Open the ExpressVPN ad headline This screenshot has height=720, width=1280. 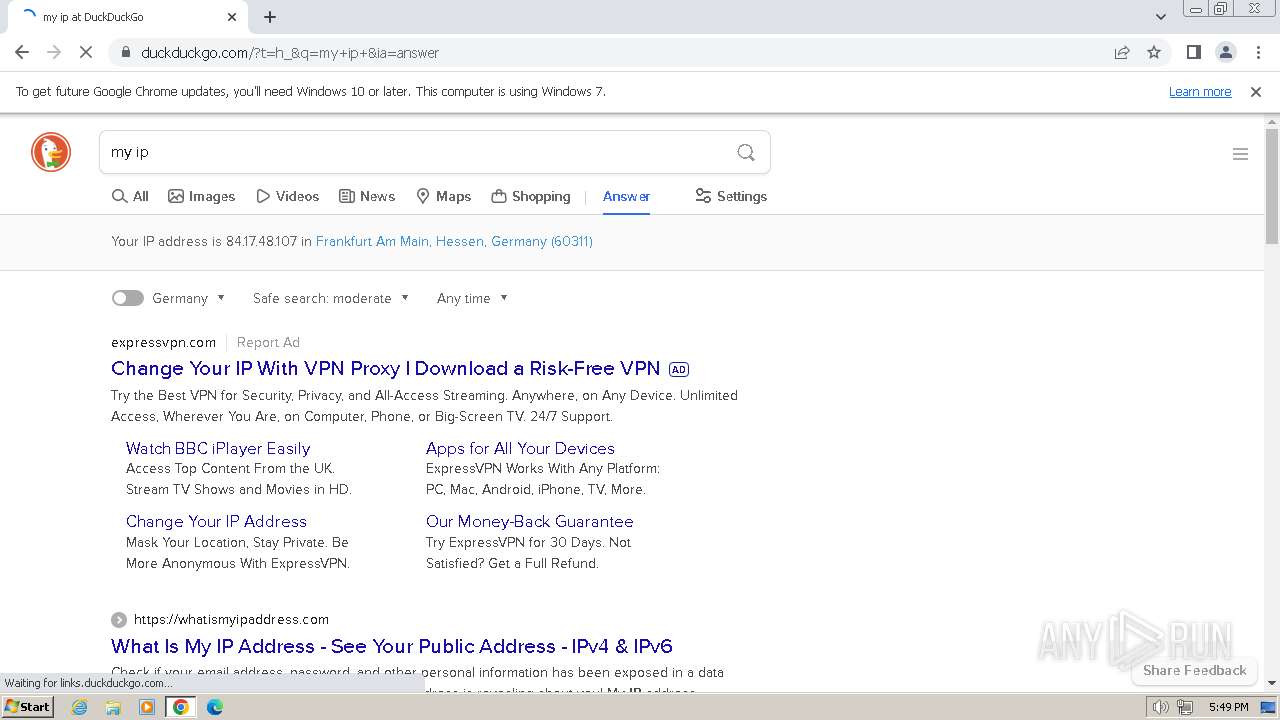(x=386, y=368)
